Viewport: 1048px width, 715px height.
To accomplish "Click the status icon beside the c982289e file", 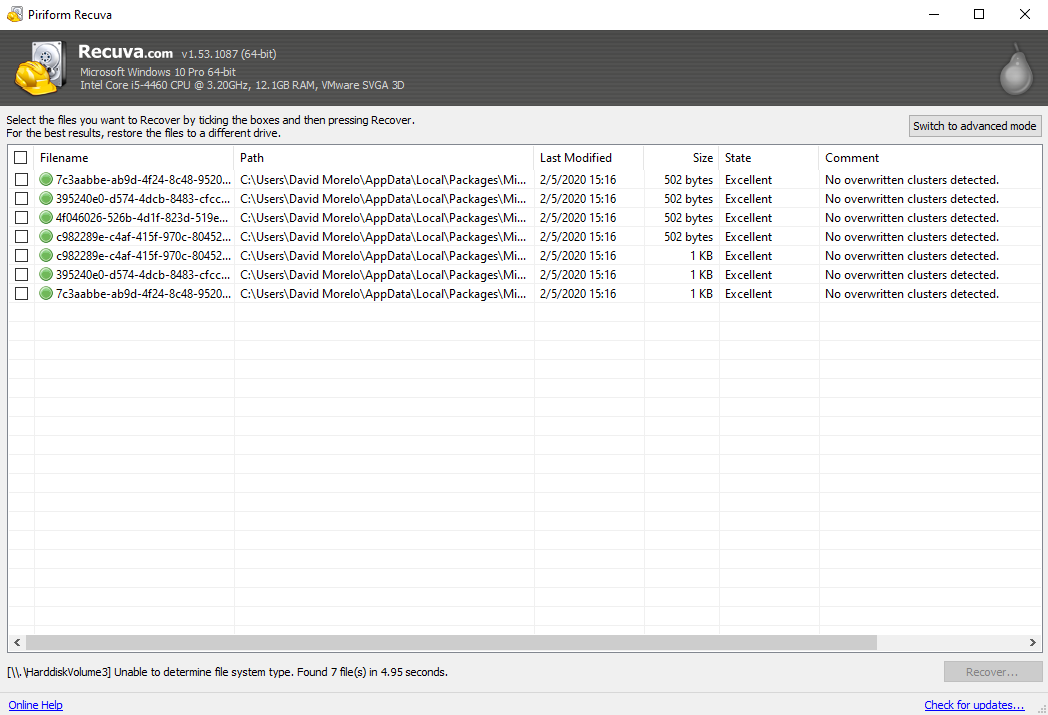I will pyautogui.click(x=46, y=236).
